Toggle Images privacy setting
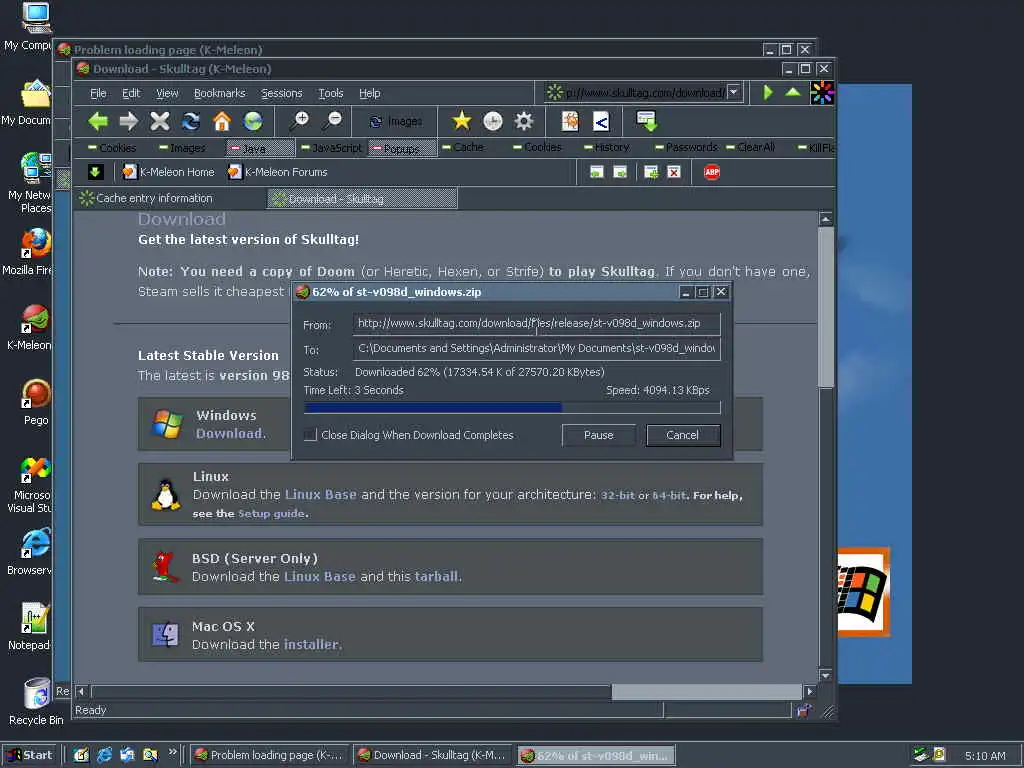The height and width of the screenshot is (768, 1024). pos(182,148)
